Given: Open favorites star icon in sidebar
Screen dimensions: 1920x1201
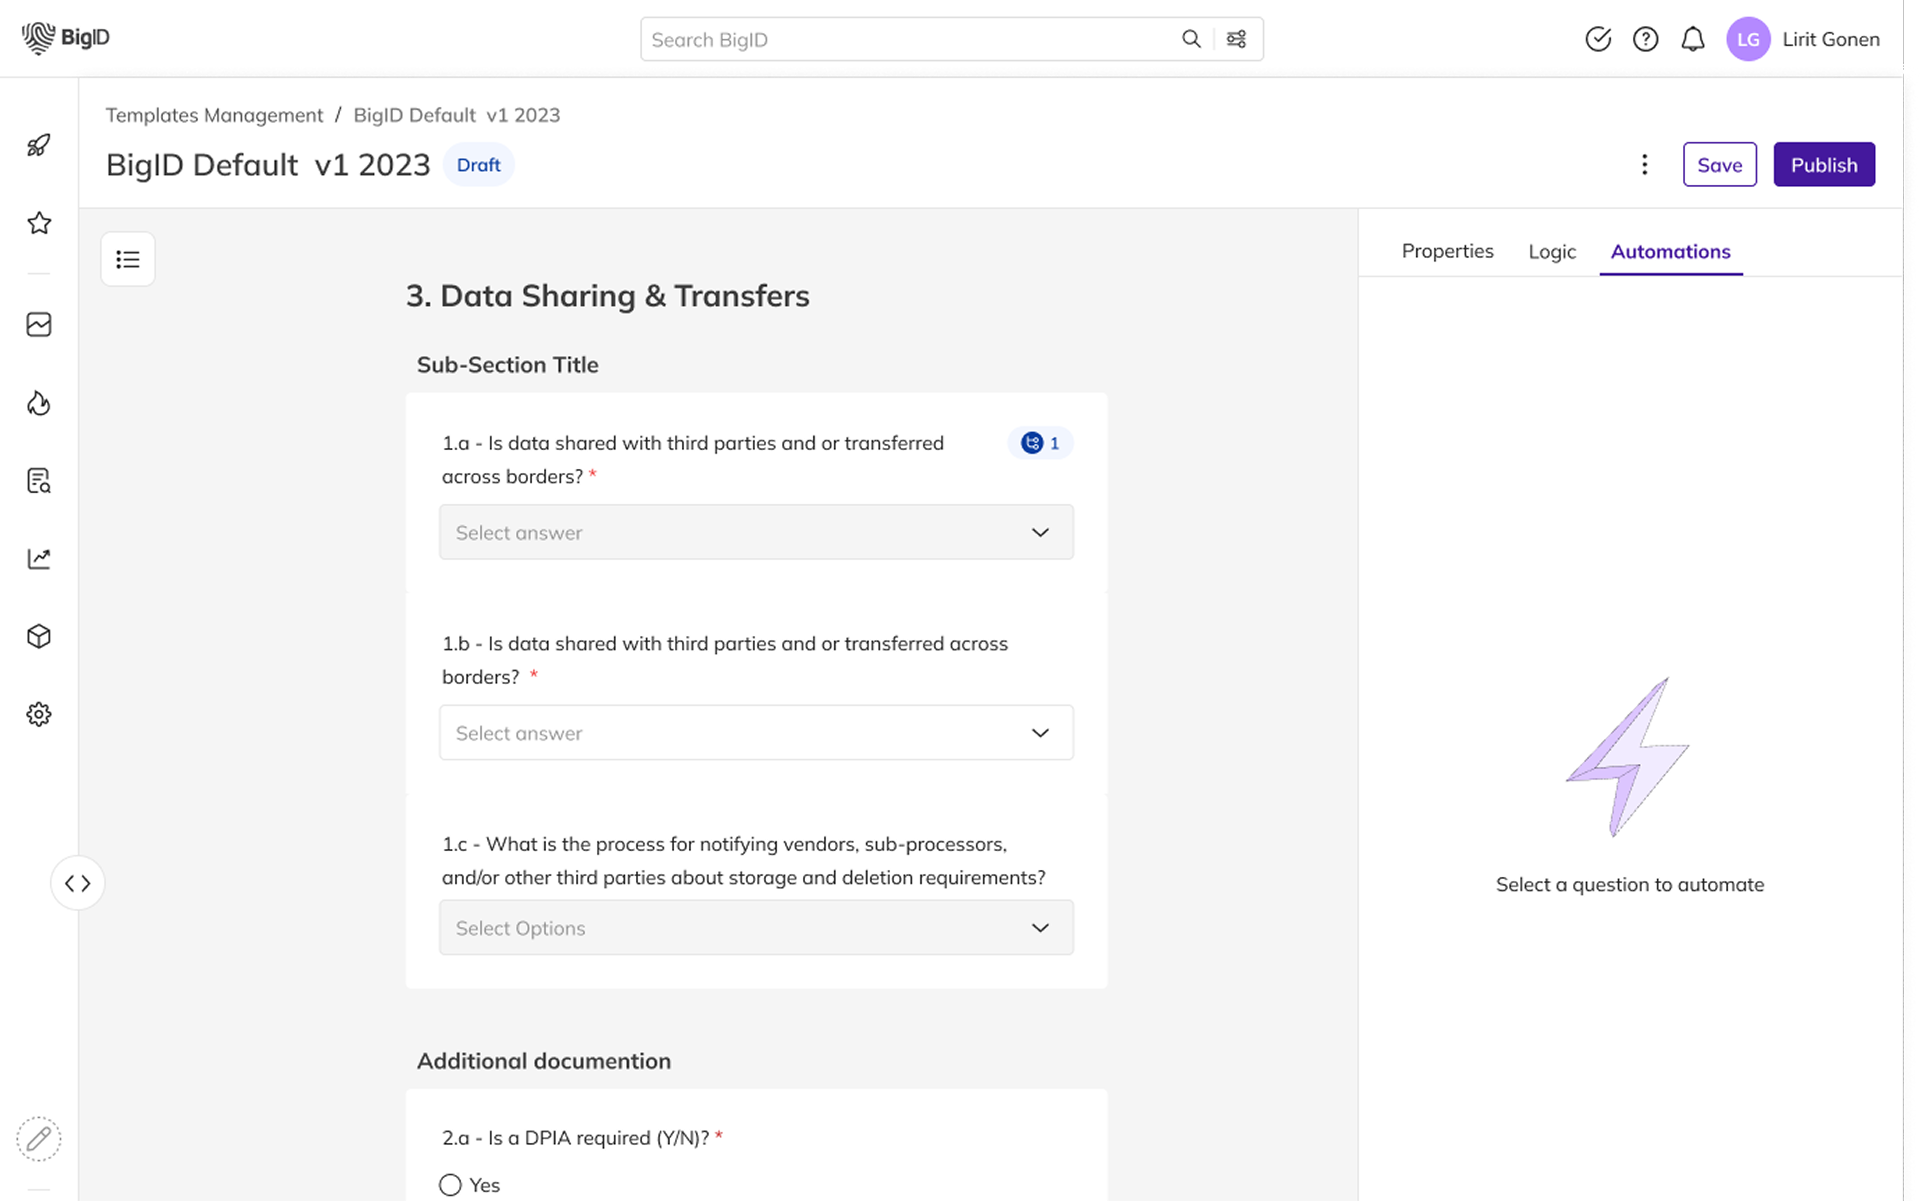Looking at the screenshot, I should click(x=39, y=223).
